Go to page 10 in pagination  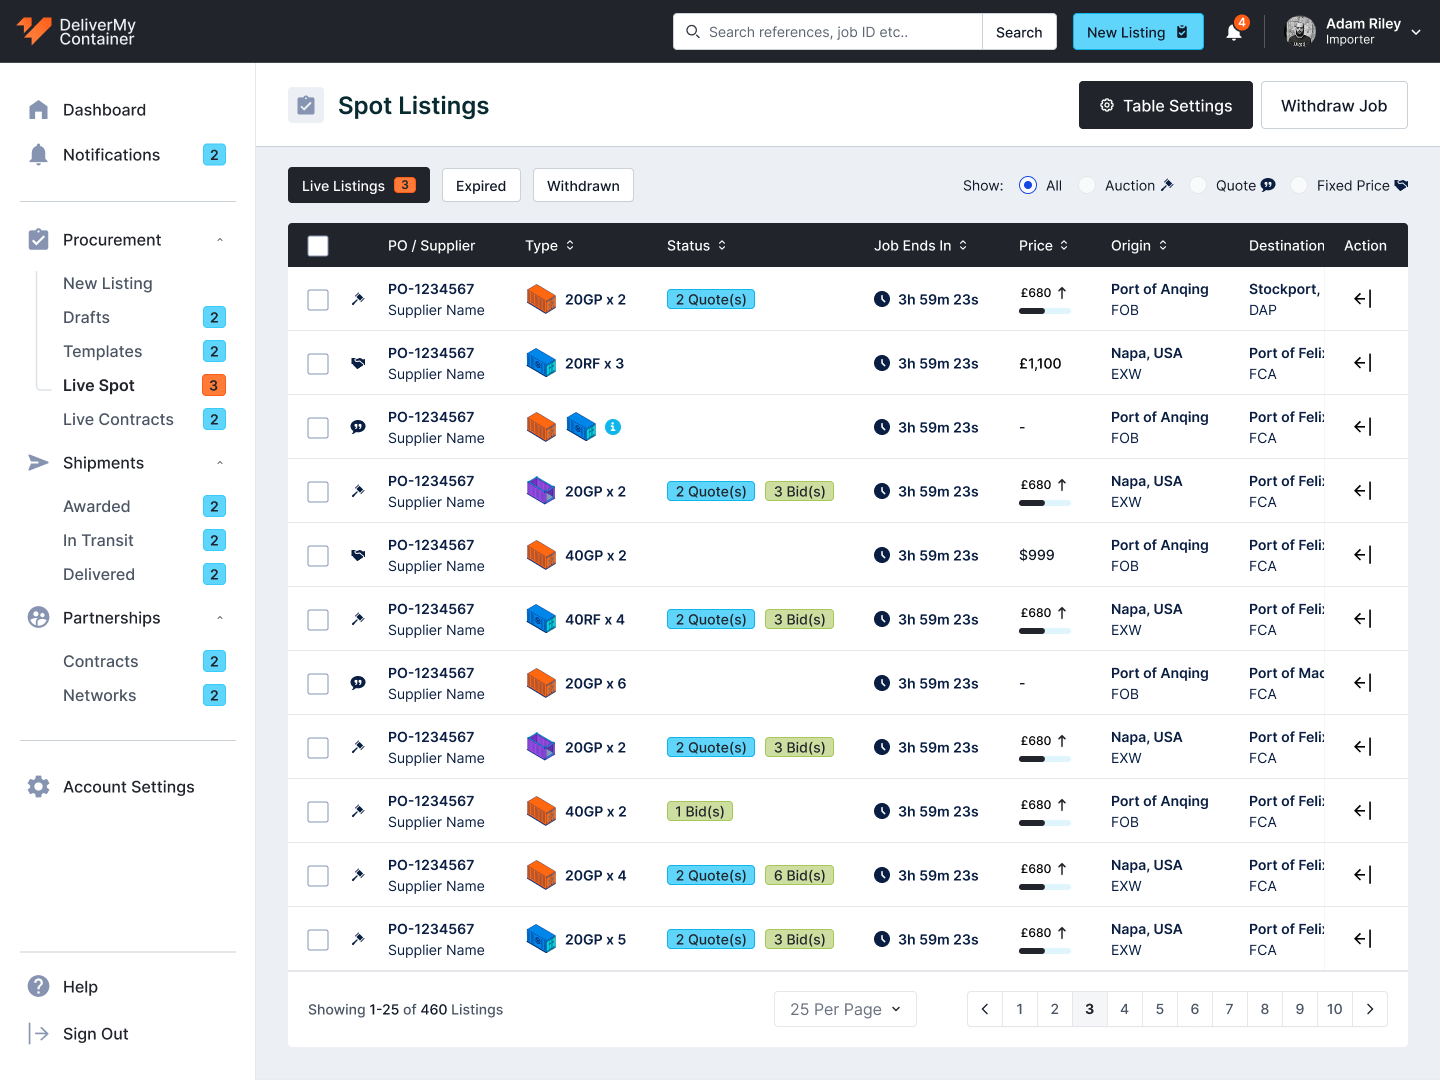pyautogui.click(x=1335, y=1009)
